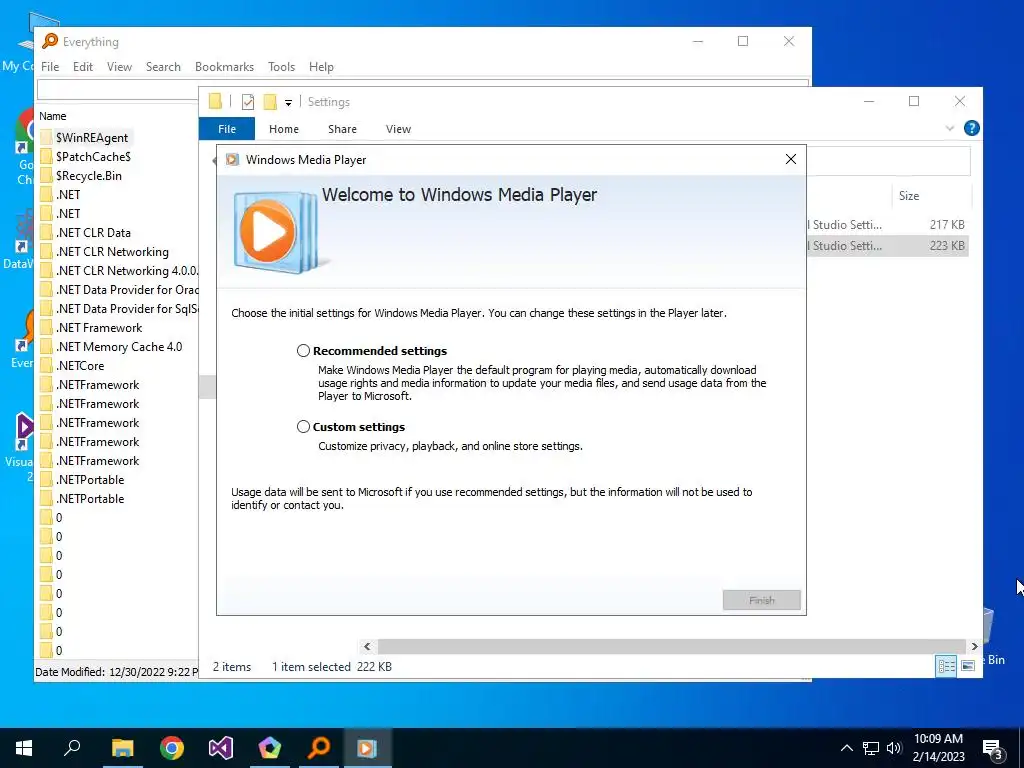The image size is (1024, 768).
Task: Click New folder quick access icon
Action: tap(270, 102)
